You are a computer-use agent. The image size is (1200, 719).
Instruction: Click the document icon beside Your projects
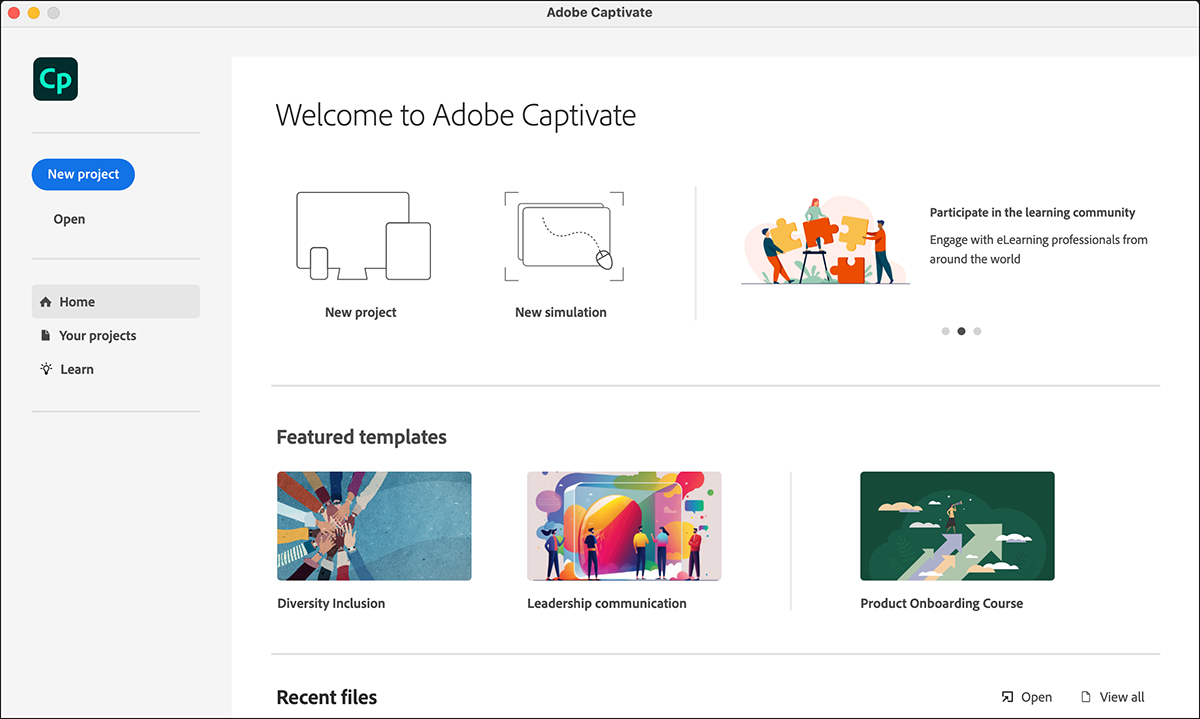[45, 335]
